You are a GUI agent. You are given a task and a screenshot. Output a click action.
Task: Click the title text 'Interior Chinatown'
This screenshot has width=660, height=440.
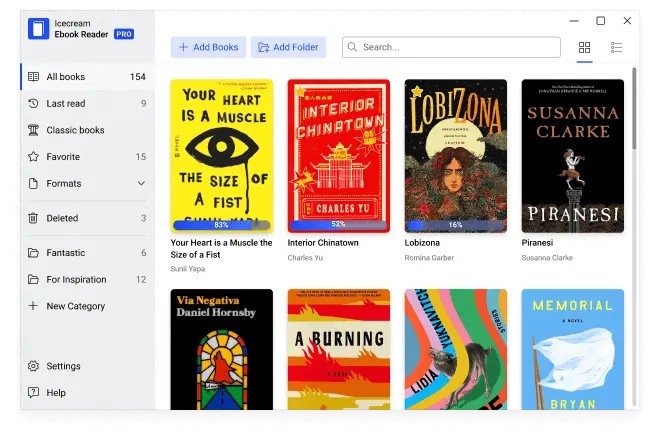coord(323,243)
